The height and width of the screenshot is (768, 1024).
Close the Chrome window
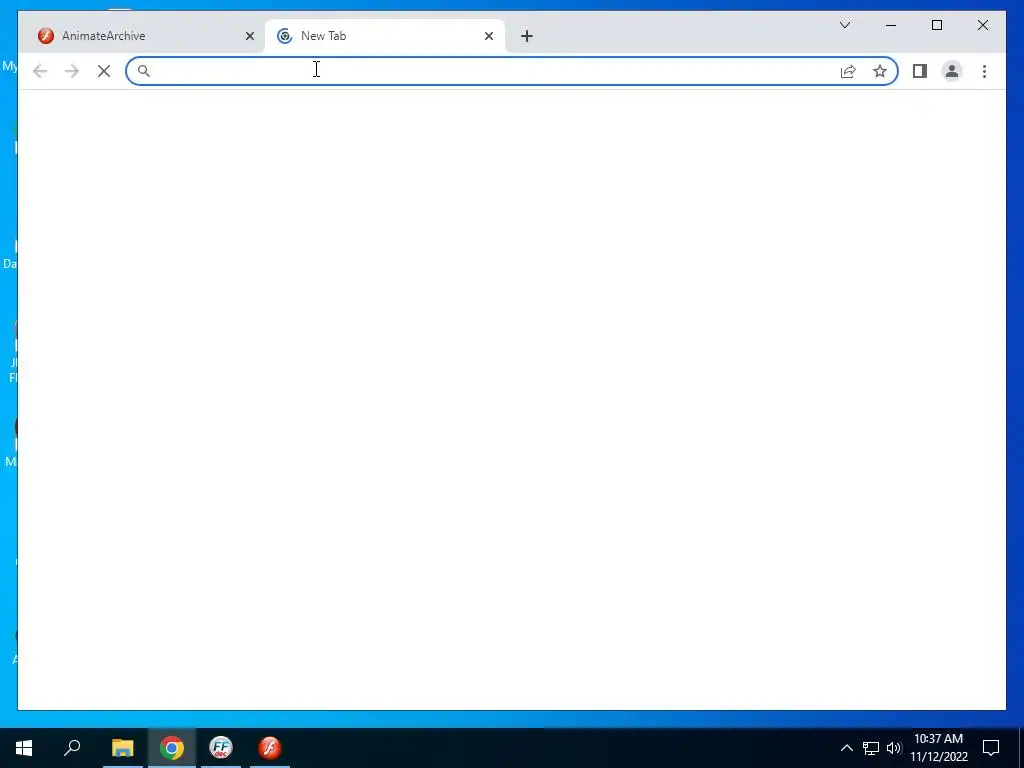983,25
